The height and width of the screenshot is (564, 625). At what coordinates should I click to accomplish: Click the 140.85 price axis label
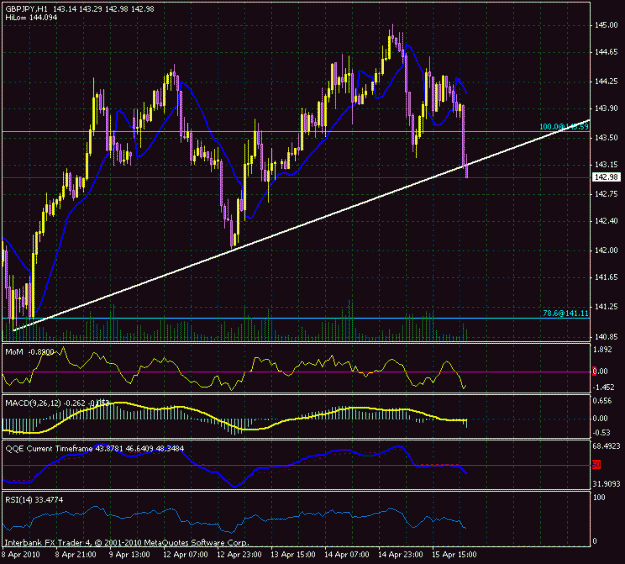pos(606,337)
